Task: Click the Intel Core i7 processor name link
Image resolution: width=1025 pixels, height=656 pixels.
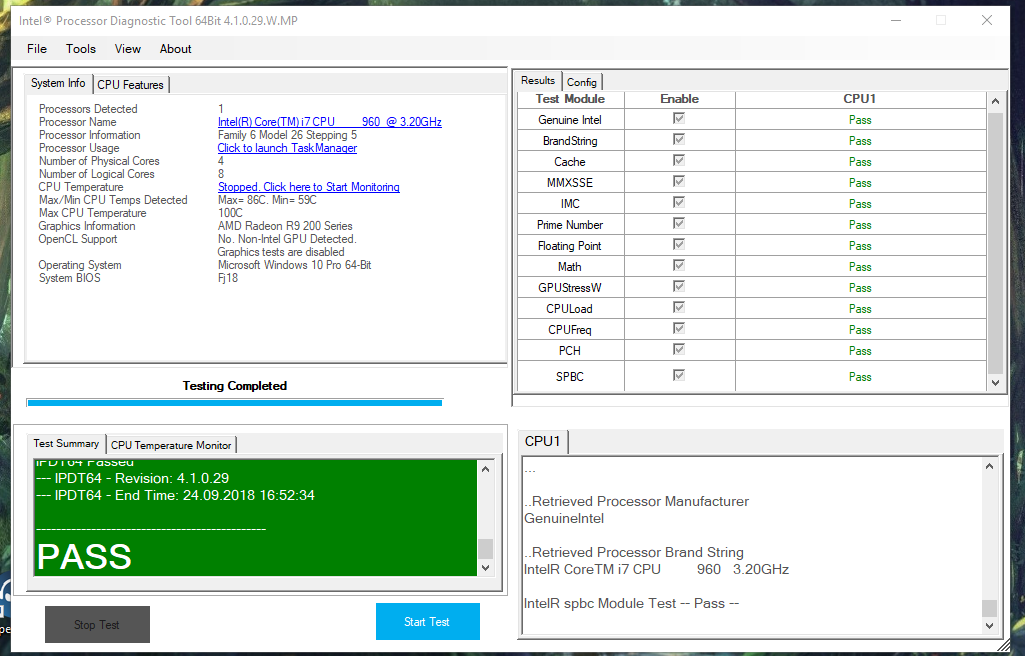Action: (329, 122)
